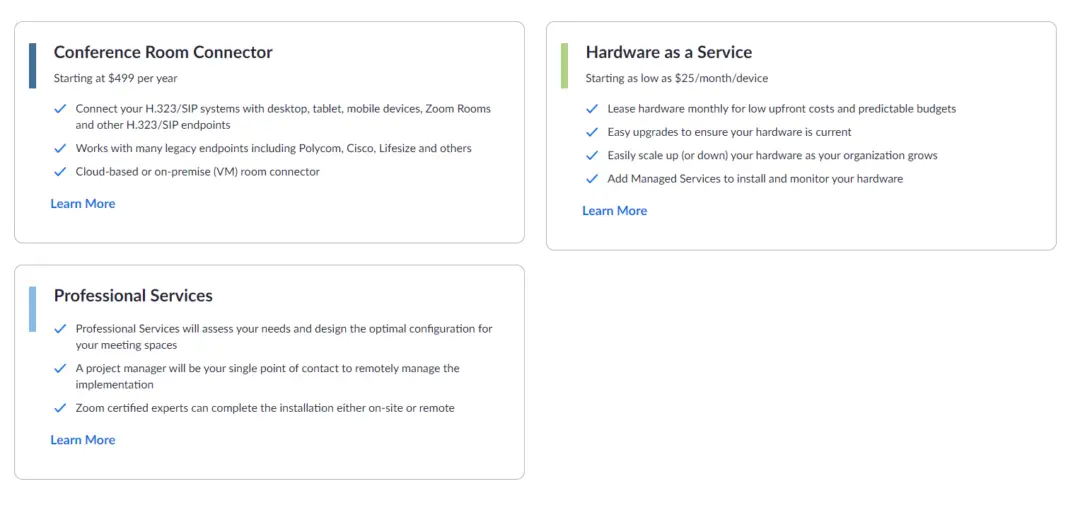Select 'Starting as low as $25/month/device' text

coord(676,78)
